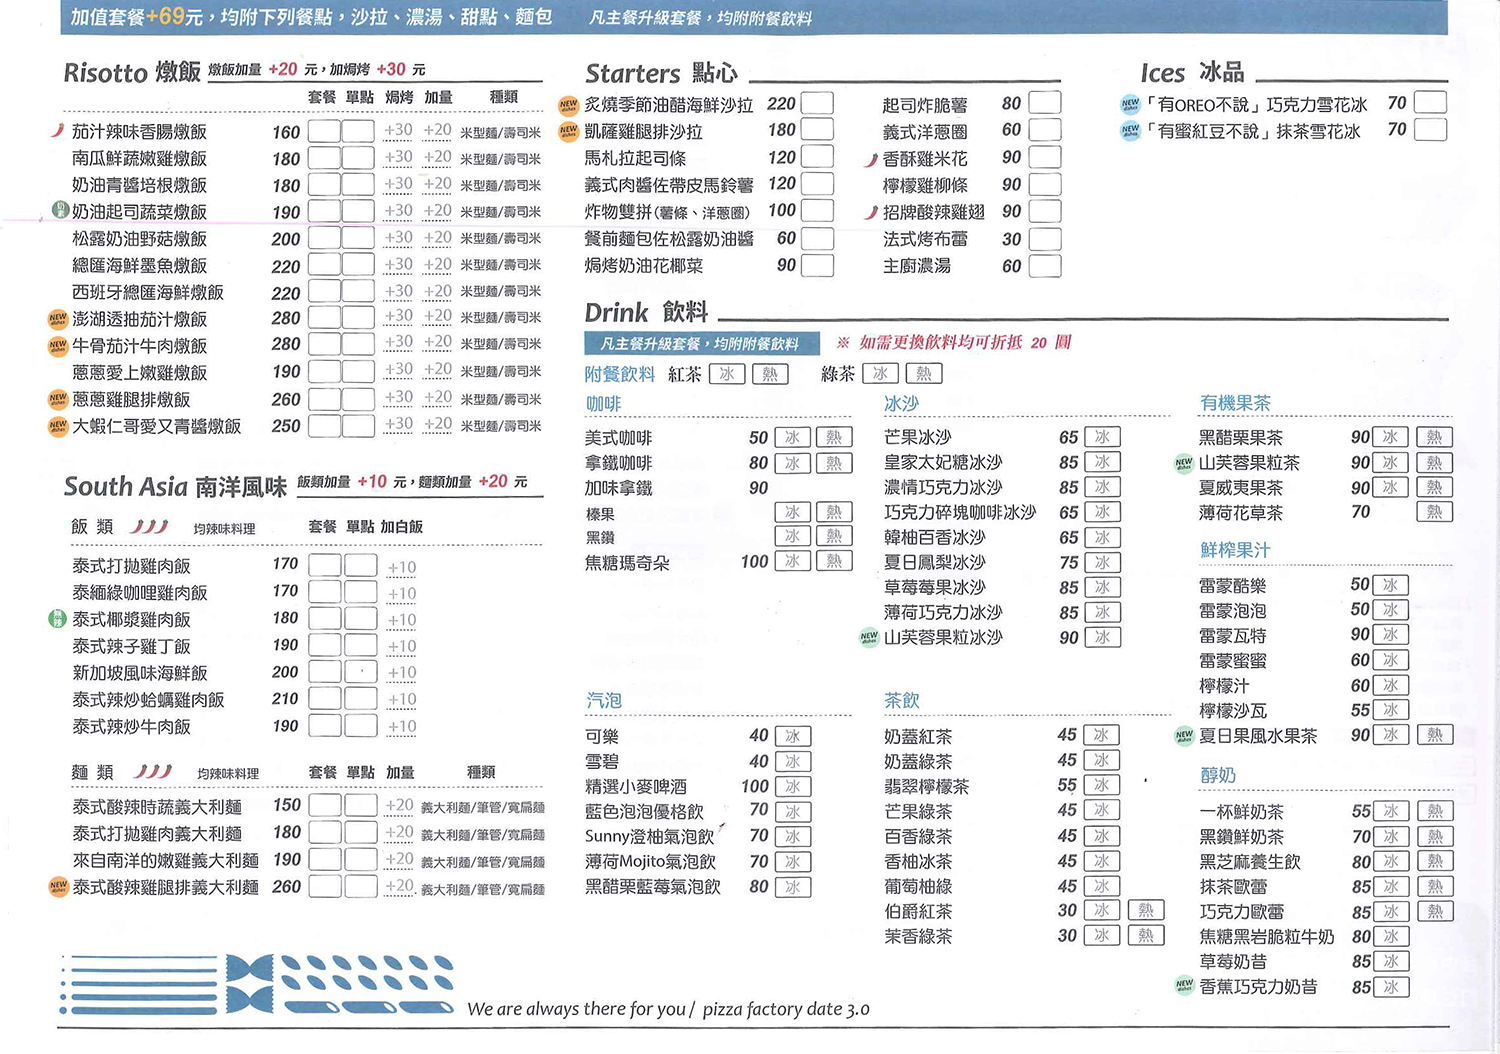Click the NEW badge beside 澎湖透抽茄汁燉飯
1500x1054 pixels.
[x=58, y=319]
